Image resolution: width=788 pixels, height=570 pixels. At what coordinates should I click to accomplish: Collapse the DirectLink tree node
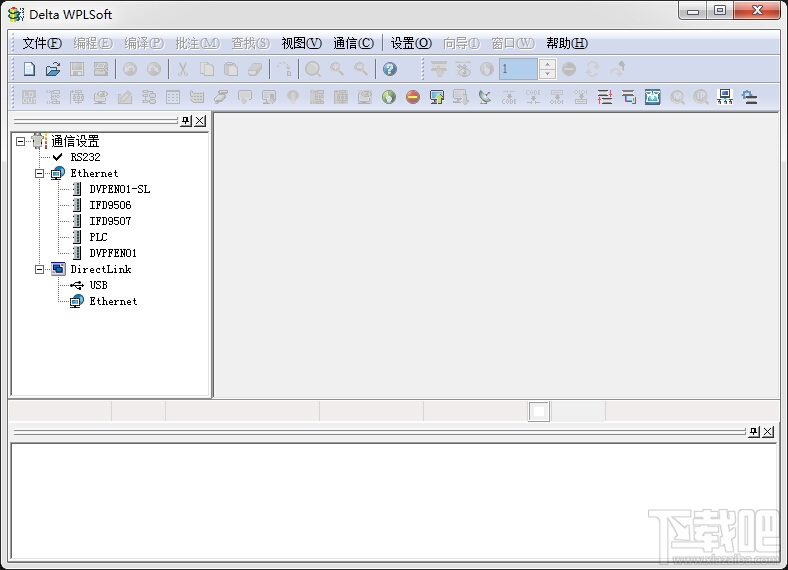[39, 269]
